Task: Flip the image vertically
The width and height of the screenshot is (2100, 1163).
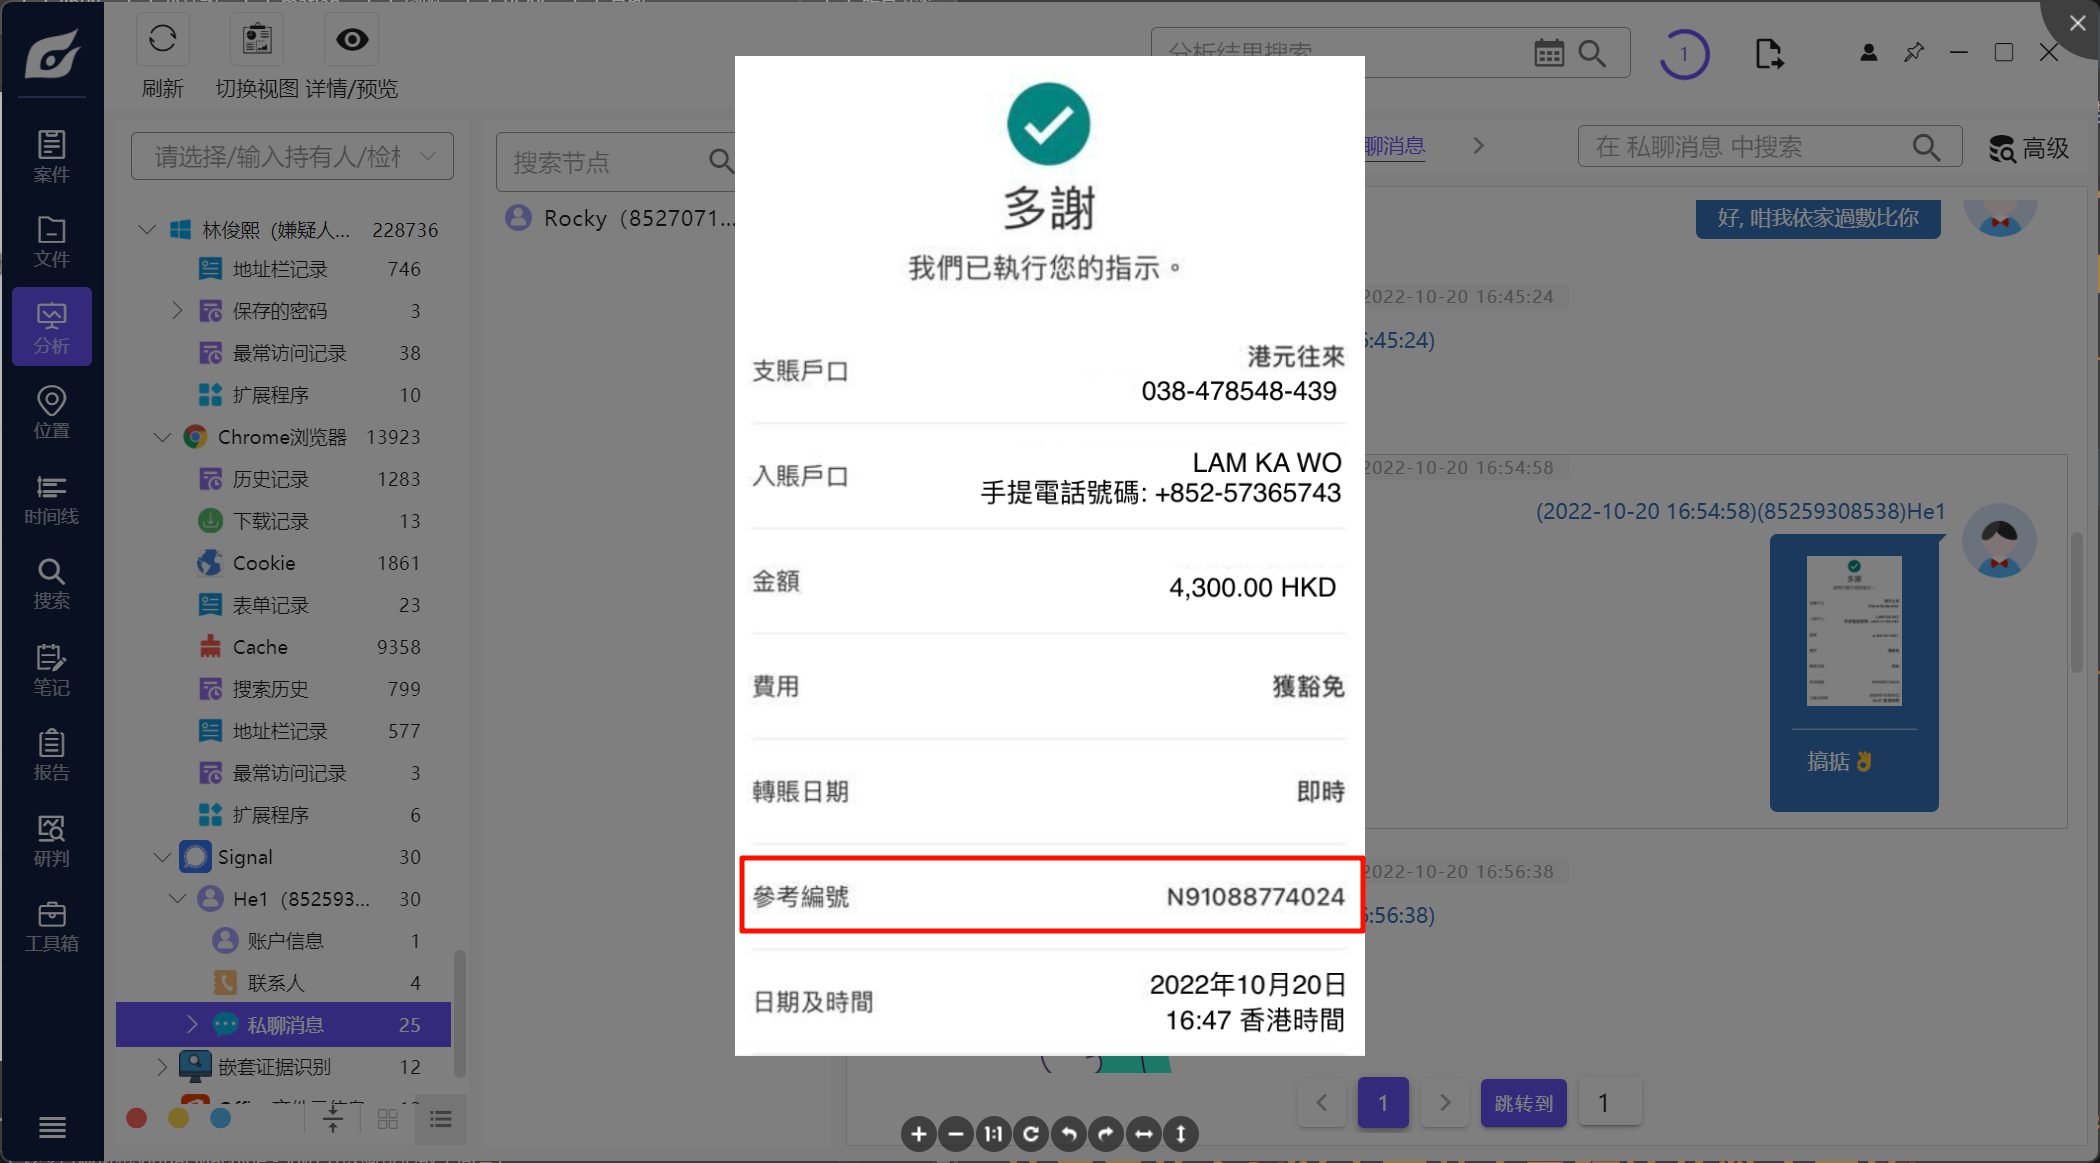Action: pos(1181,1134)
